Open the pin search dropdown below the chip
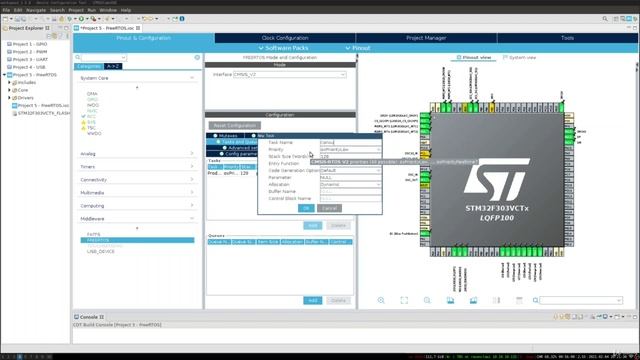This screenshot has height=360, width=640. pos(619,301)
